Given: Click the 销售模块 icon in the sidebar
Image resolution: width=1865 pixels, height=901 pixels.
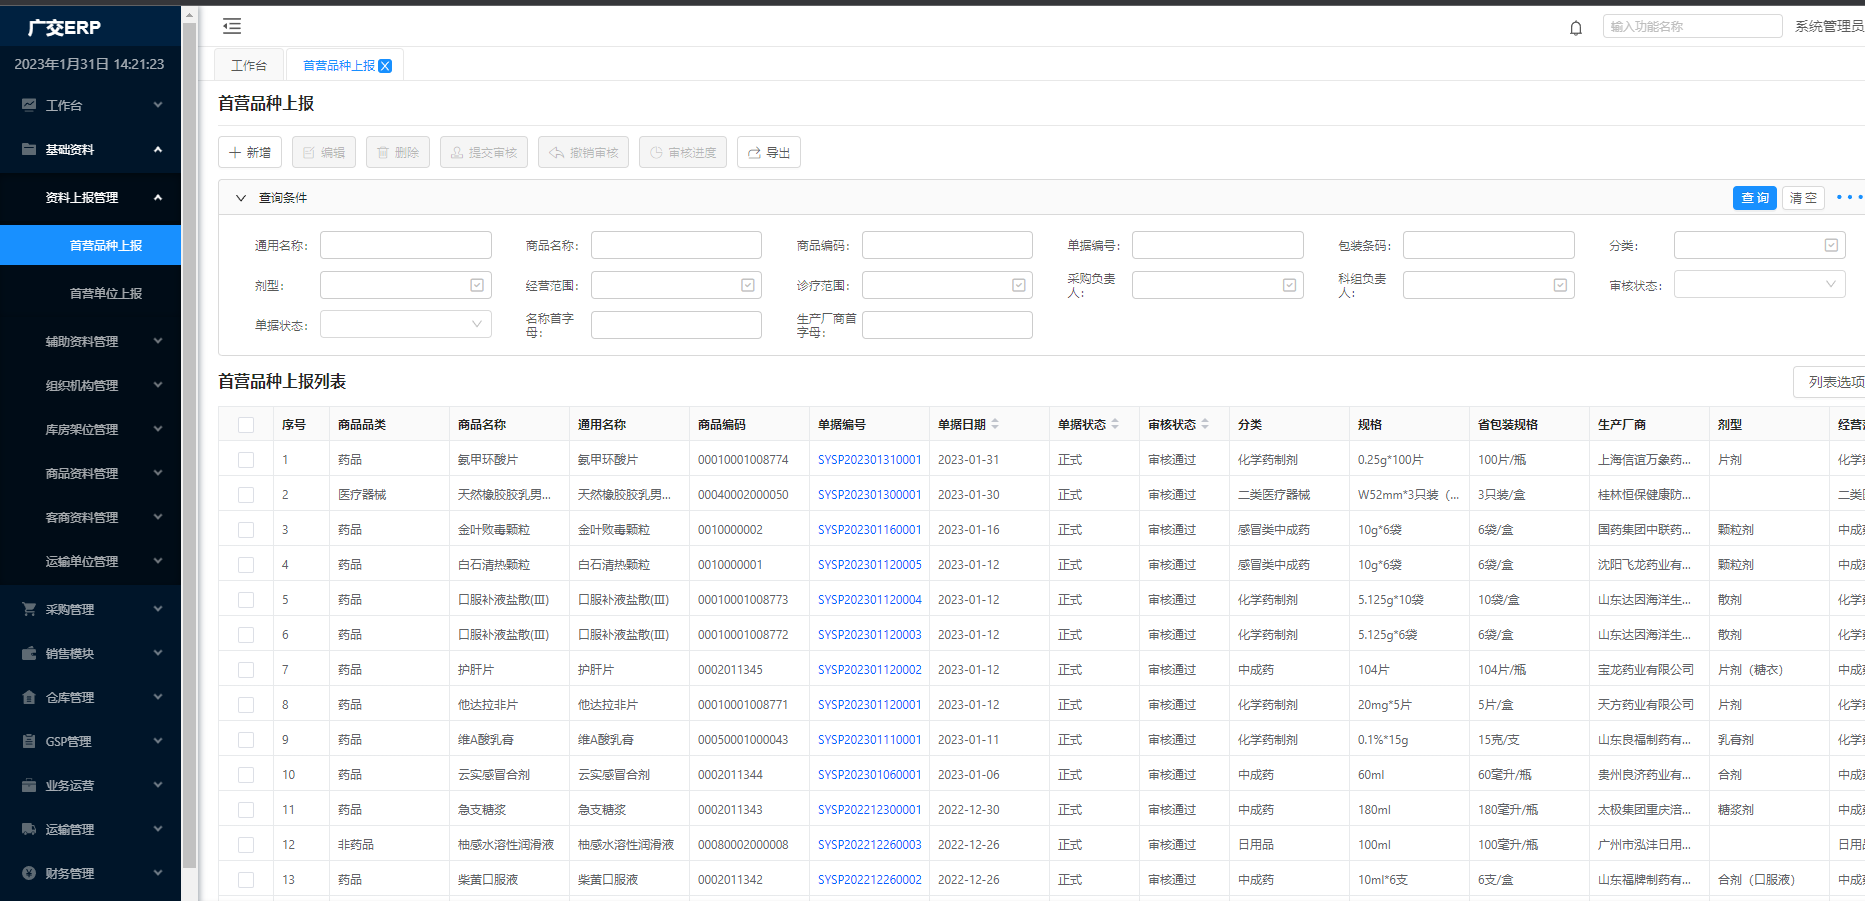Looking at the screenshot, I should tap(29, 653).
